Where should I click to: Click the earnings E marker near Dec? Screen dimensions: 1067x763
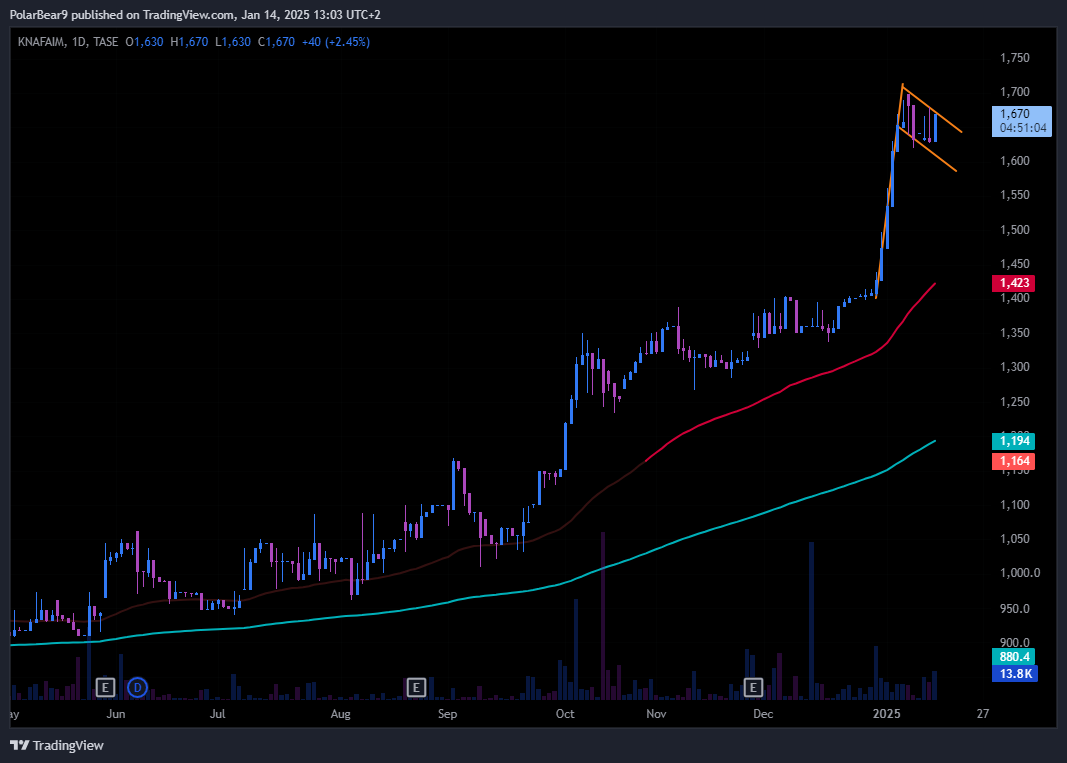point(753,687)
